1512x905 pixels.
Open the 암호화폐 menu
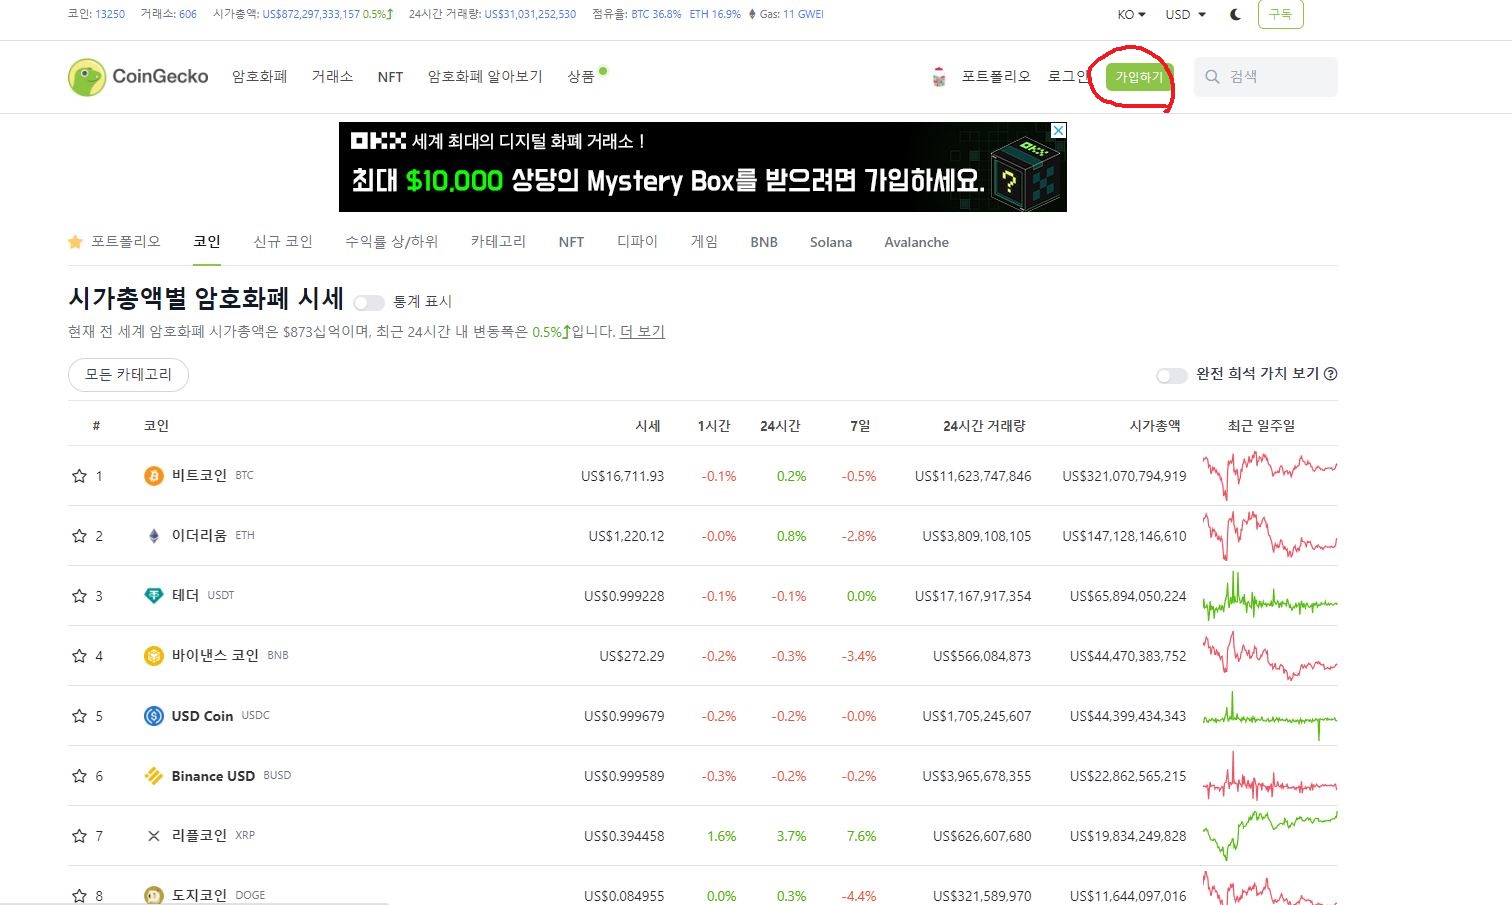click(x=259, y=77)
